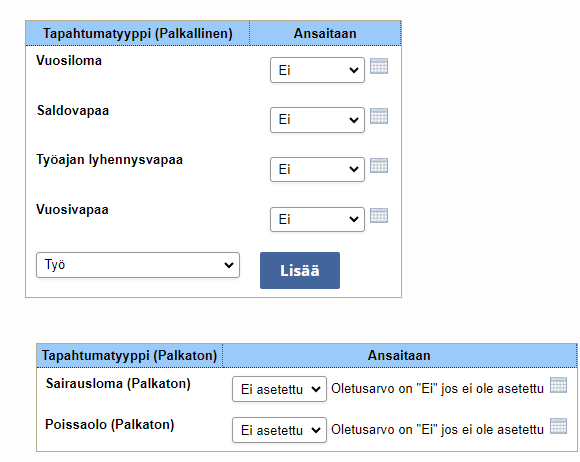Open the calendar icon for Sairausloma (Palkaton)
The image size is (580, 462).
pyautogui.click(x=559, y=385)
